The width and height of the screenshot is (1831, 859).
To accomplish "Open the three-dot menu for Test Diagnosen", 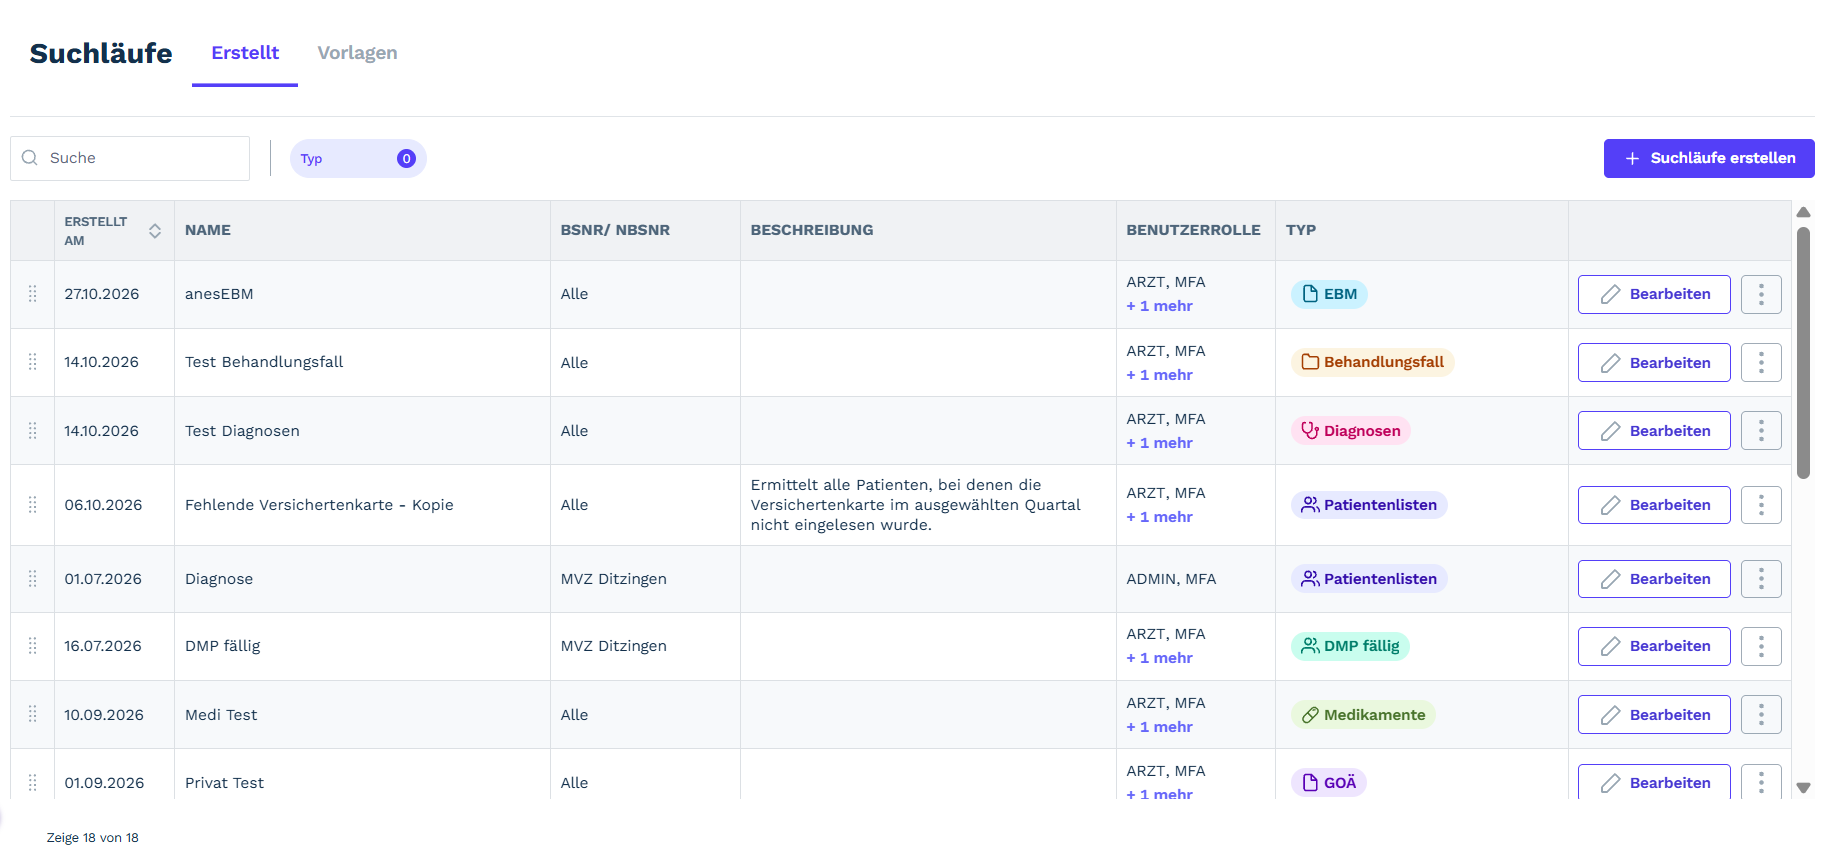I will (x=1761, y=431).
